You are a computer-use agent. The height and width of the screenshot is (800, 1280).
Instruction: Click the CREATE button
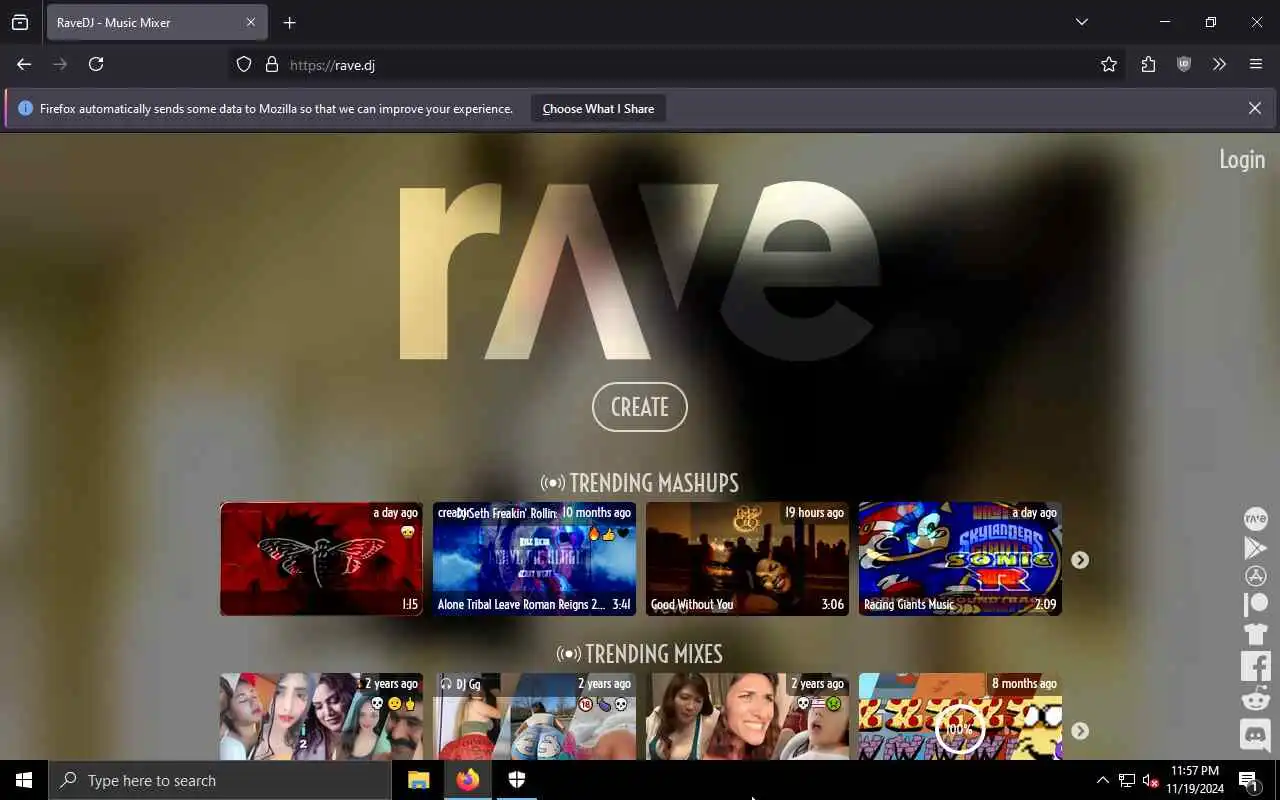[640, 407]
